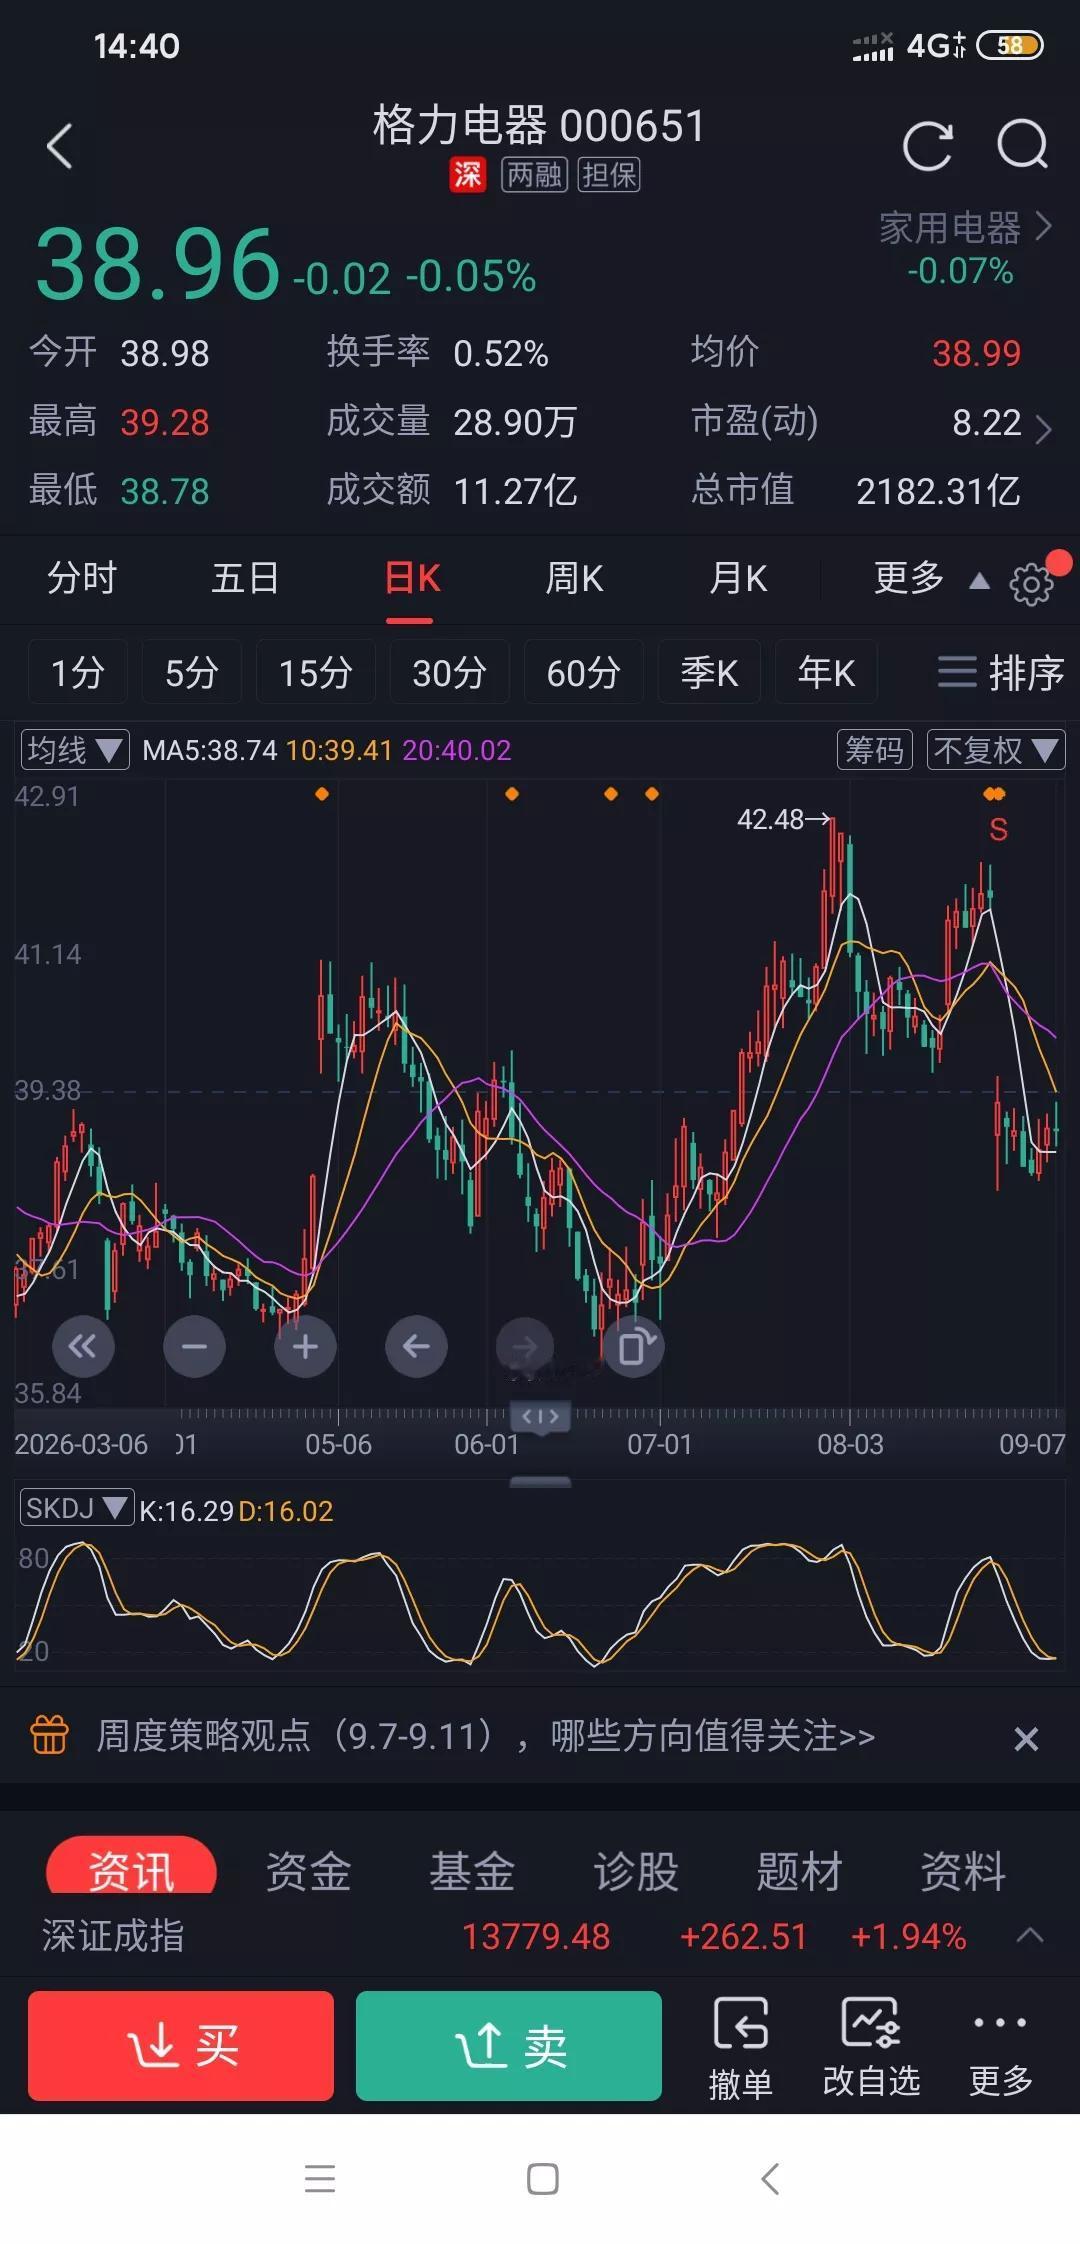Expand the 深证成指 index bar
The width and height of the screenshot is (1080, 2244).
(x=1030, y=1935)
